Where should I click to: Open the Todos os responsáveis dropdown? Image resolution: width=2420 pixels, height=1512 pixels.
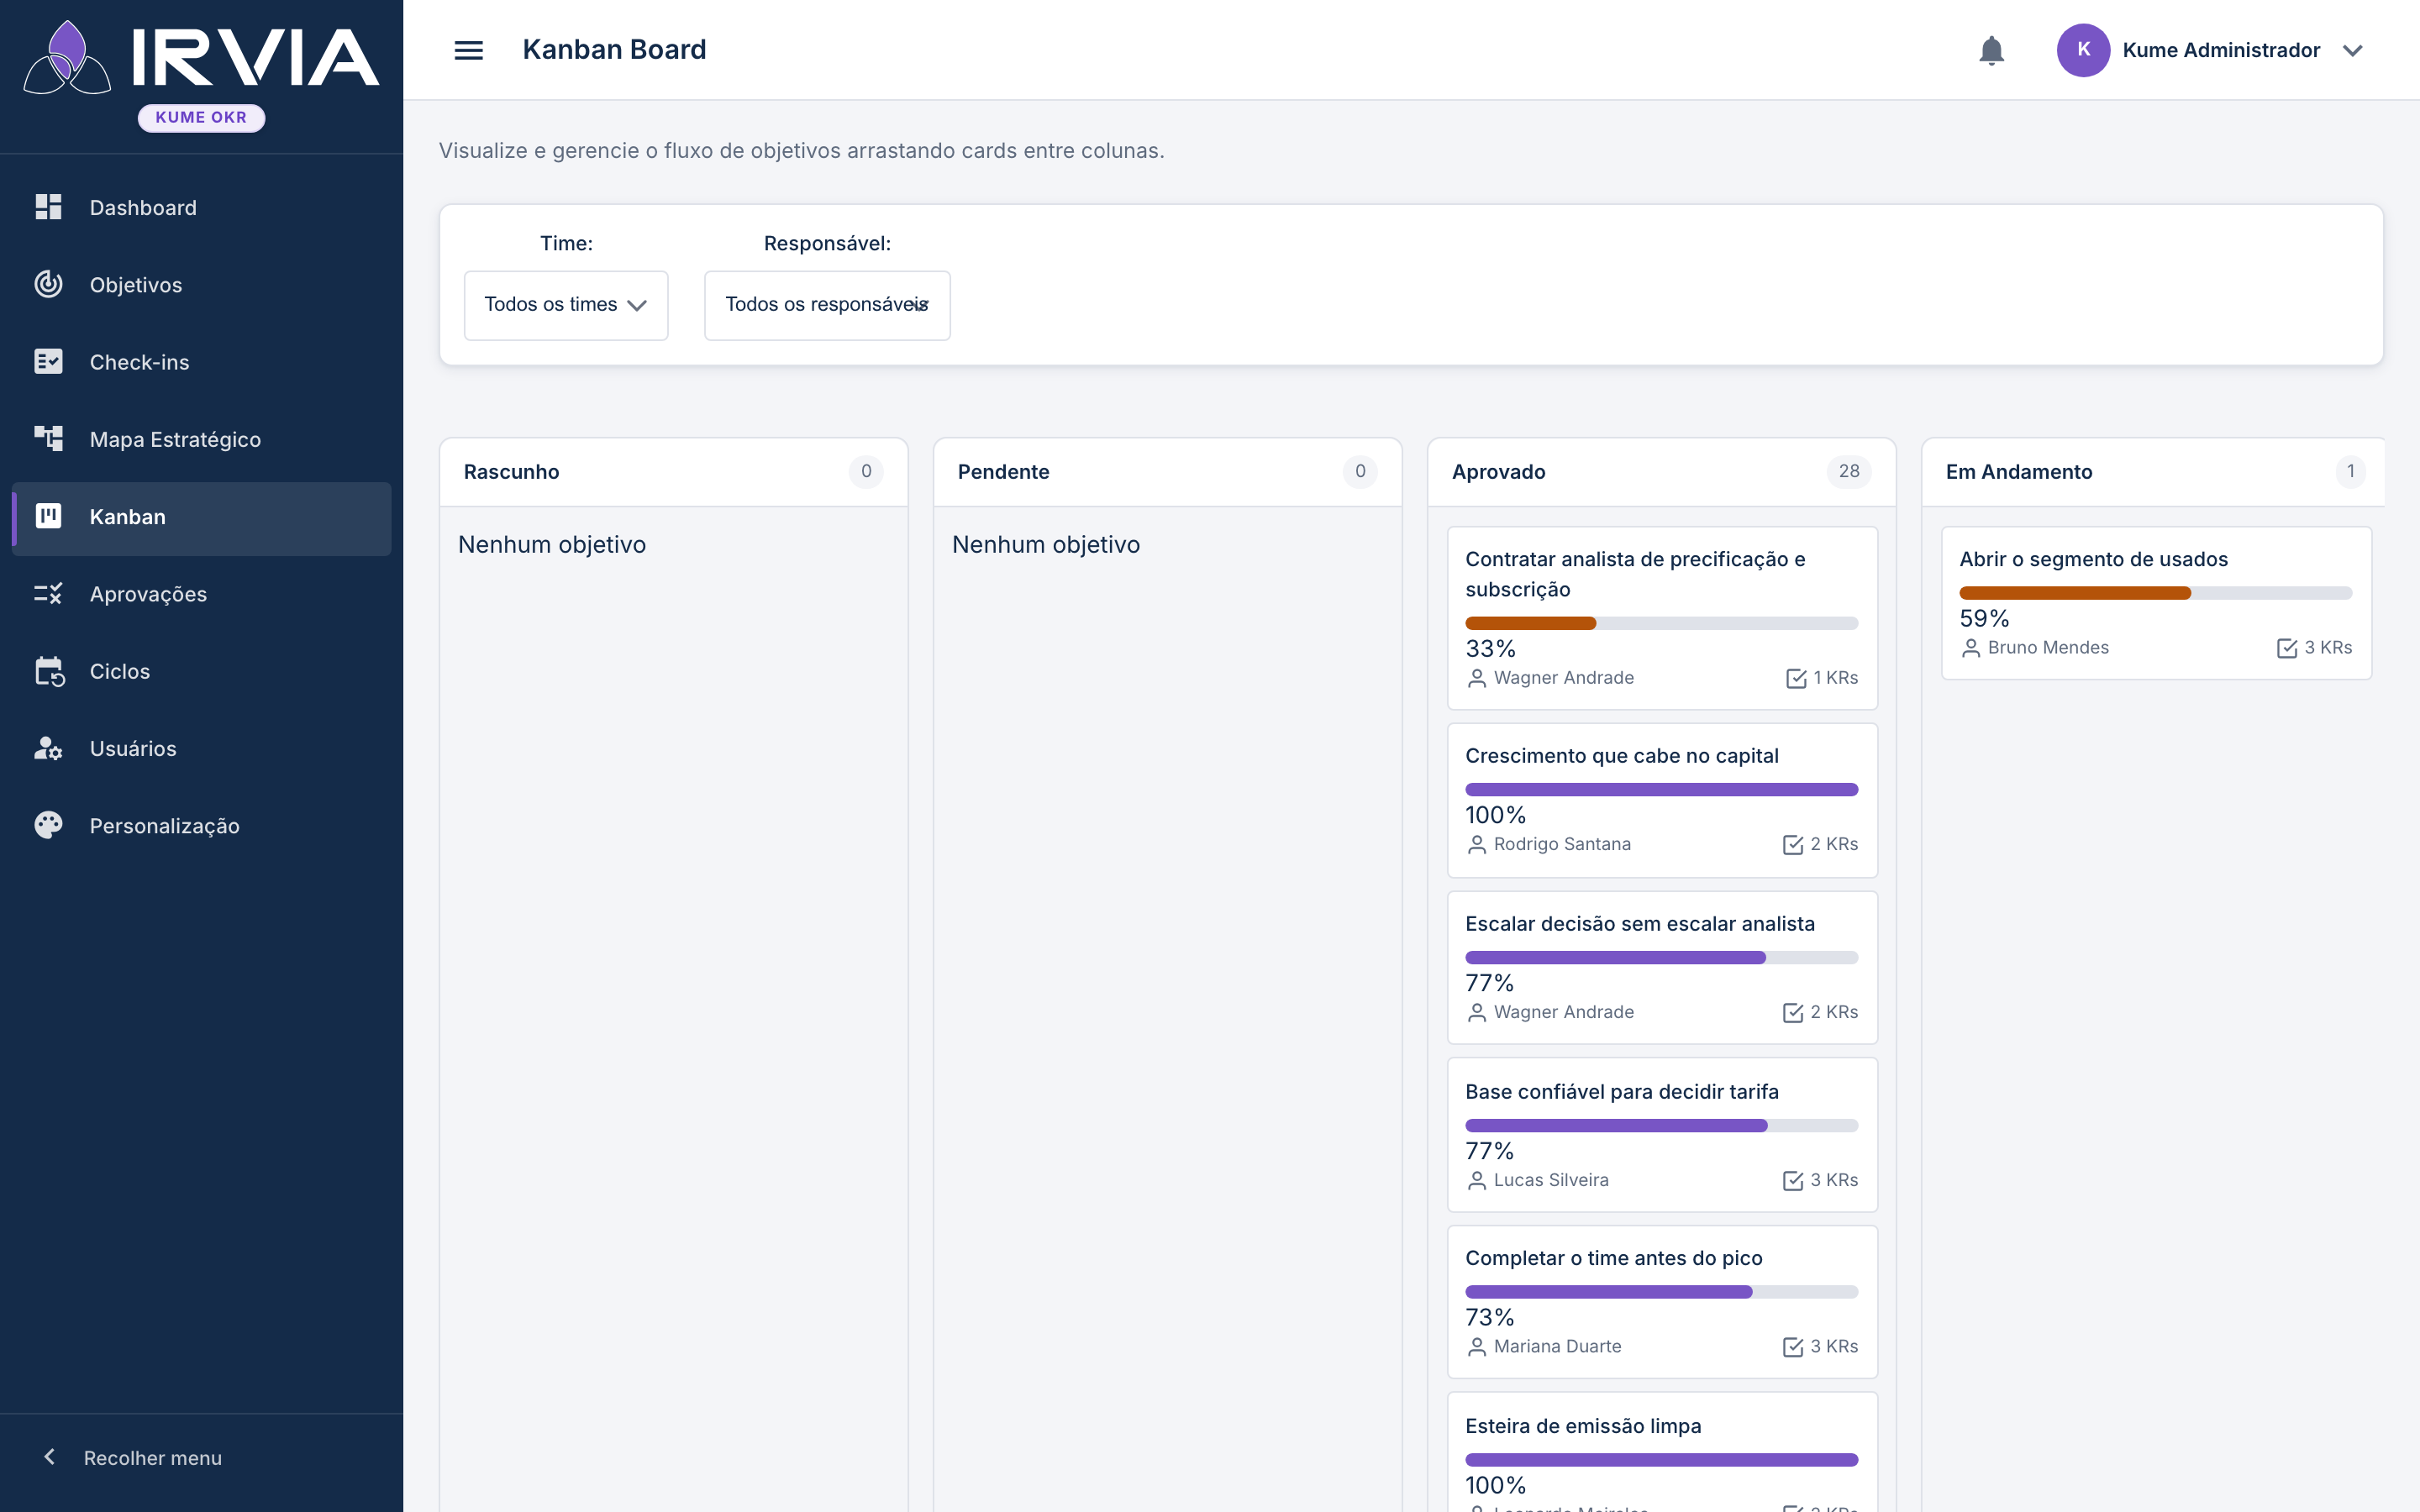pyautogui.click(x=827, y=305)
